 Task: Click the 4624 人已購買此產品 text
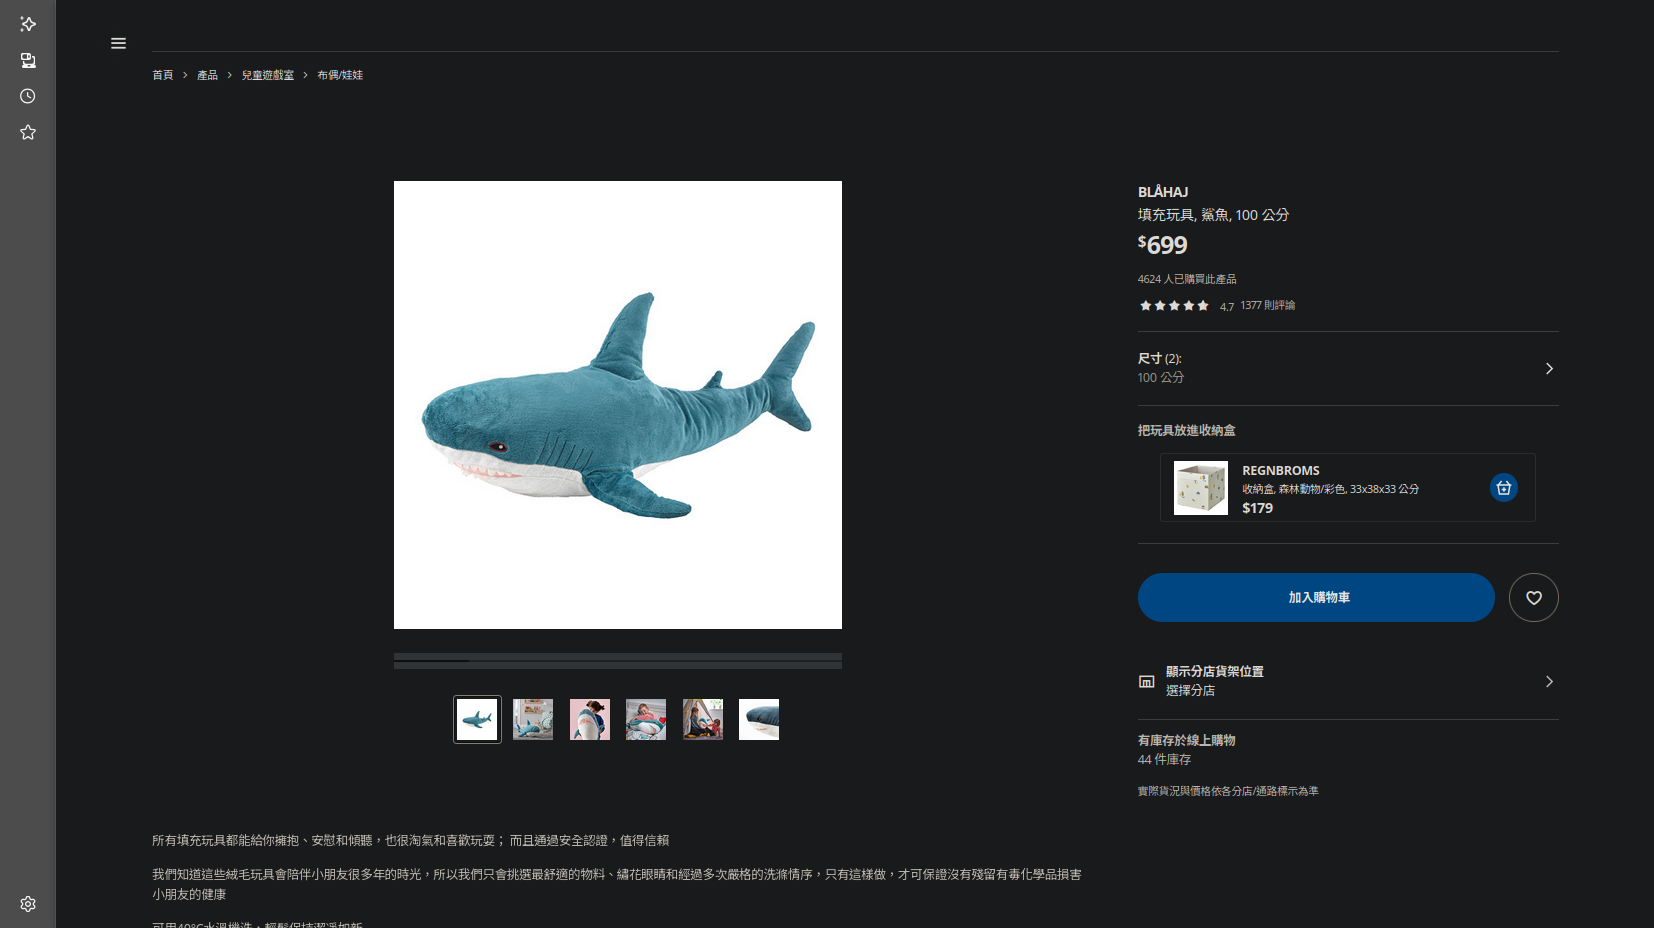(1187, 279)
